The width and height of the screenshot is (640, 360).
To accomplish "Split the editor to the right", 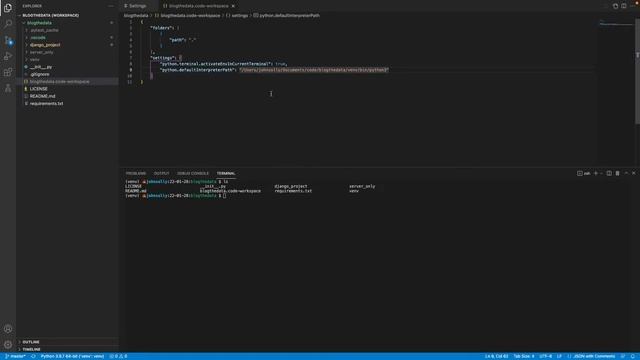I will click(624, 6).
